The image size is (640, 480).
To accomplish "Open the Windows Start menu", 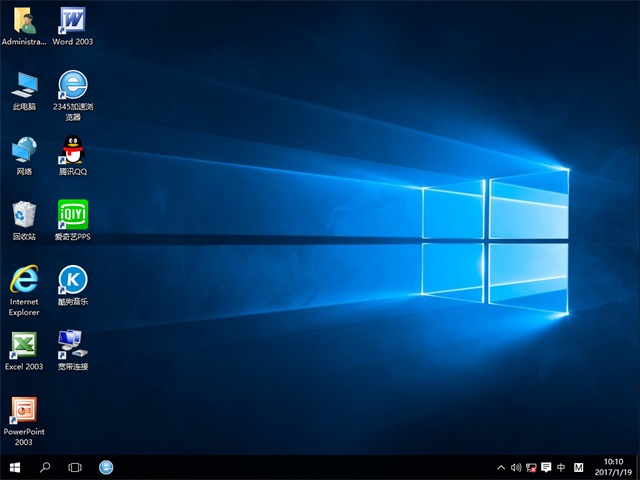I will tap(15, 467).
